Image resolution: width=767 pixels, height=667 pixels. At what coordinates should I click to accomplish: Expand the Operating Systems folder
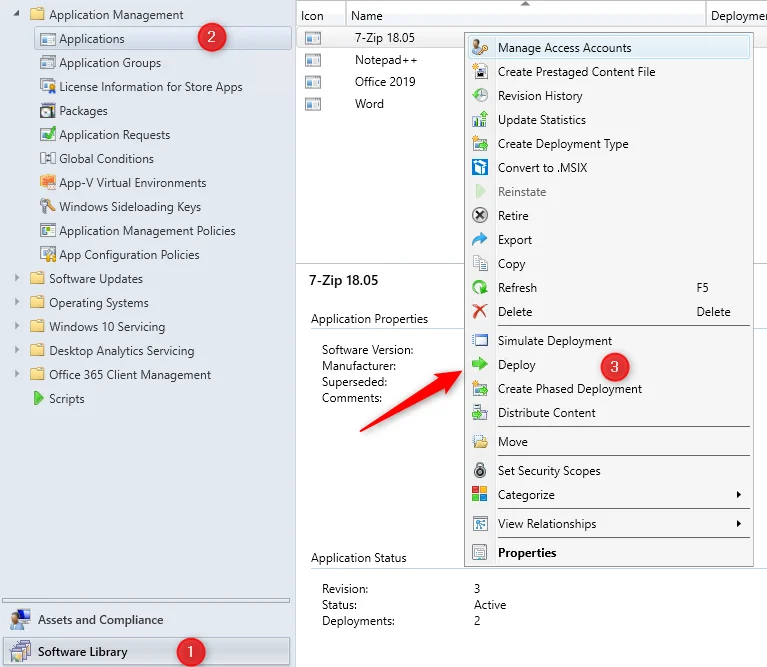click(x=17, y=302)
